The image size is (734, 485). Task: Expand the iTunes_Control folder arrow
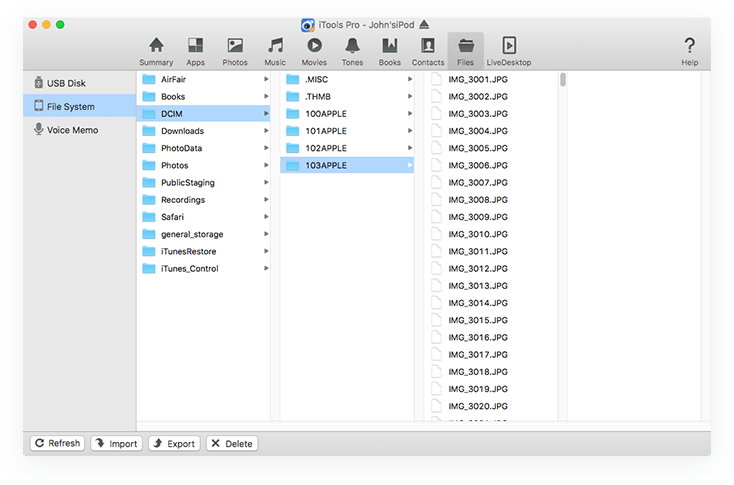[266, 269]
